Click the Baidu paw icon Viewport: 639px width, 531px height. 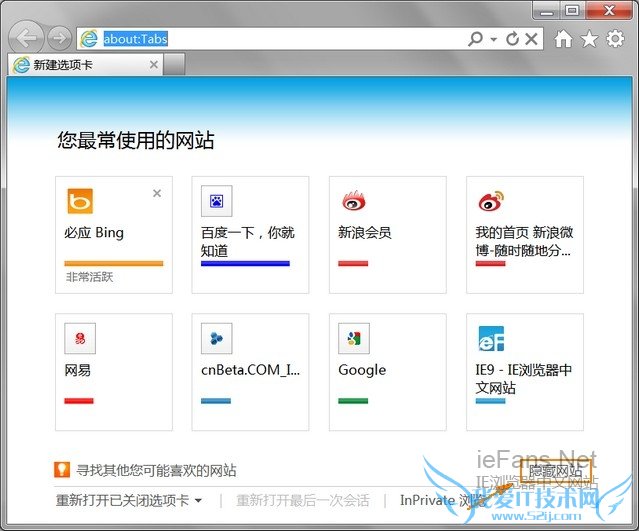[216, 201]
